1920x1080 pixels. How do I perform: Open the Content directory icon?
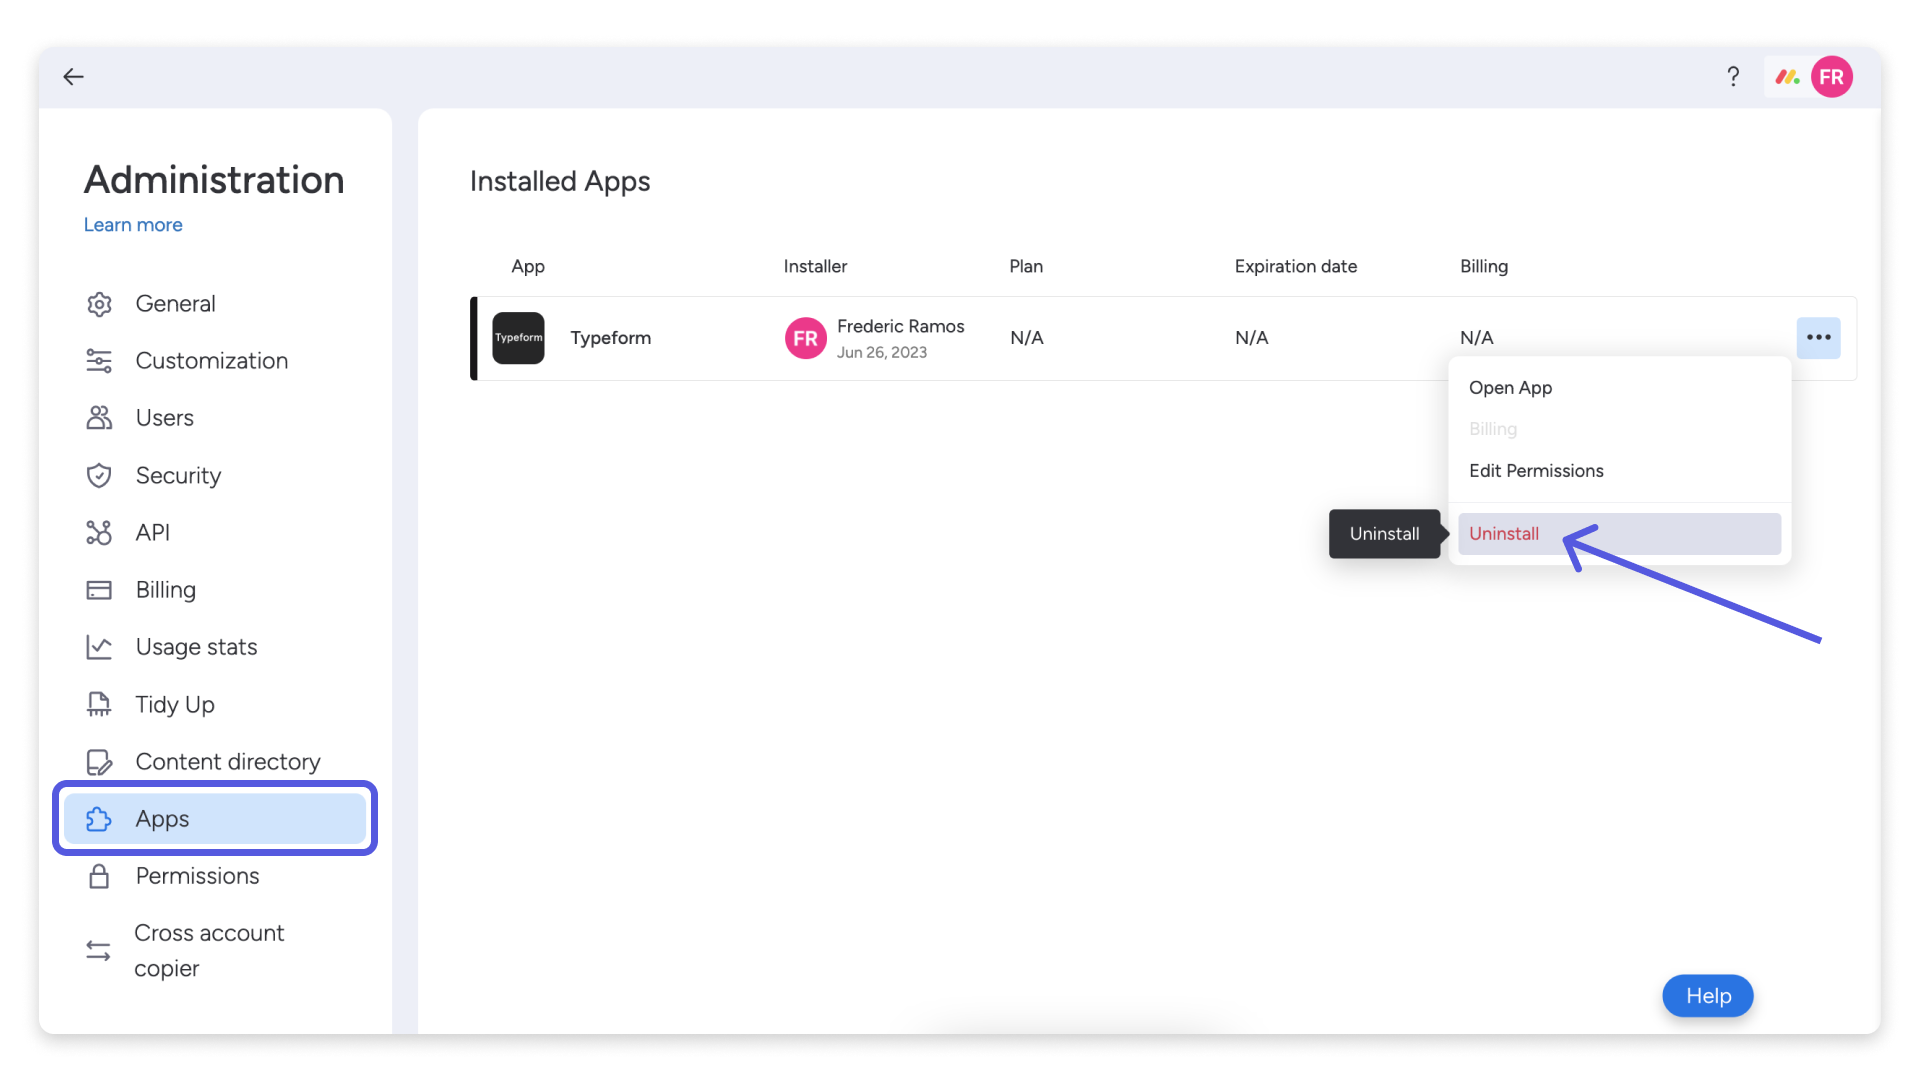pos(100,761)
